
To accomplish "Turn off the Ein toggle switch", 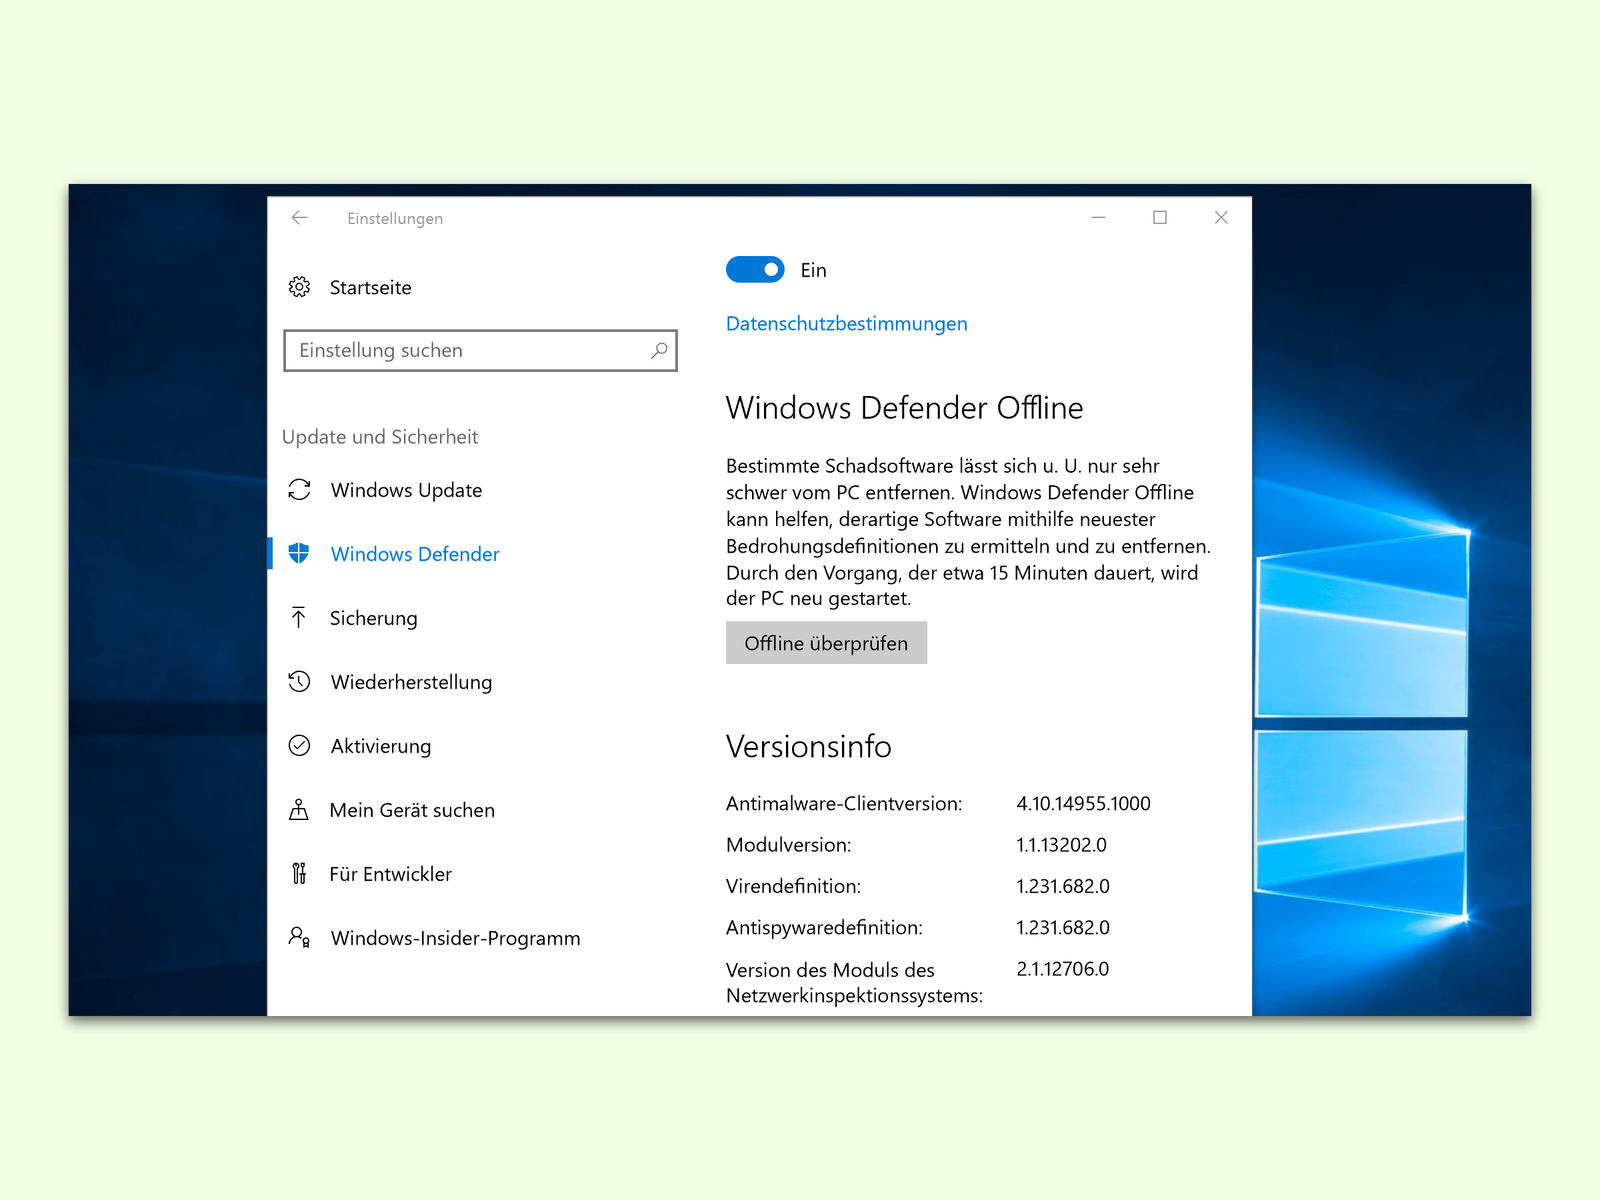I will tap(755, 270).
